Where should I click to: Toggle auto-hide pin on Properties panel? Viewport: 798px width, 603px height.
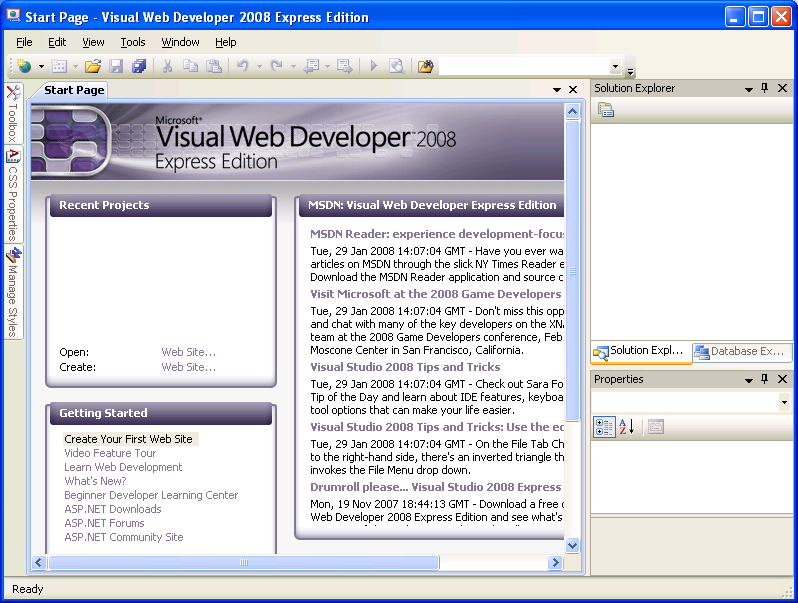pyautogui.click(x=764, y=379)
